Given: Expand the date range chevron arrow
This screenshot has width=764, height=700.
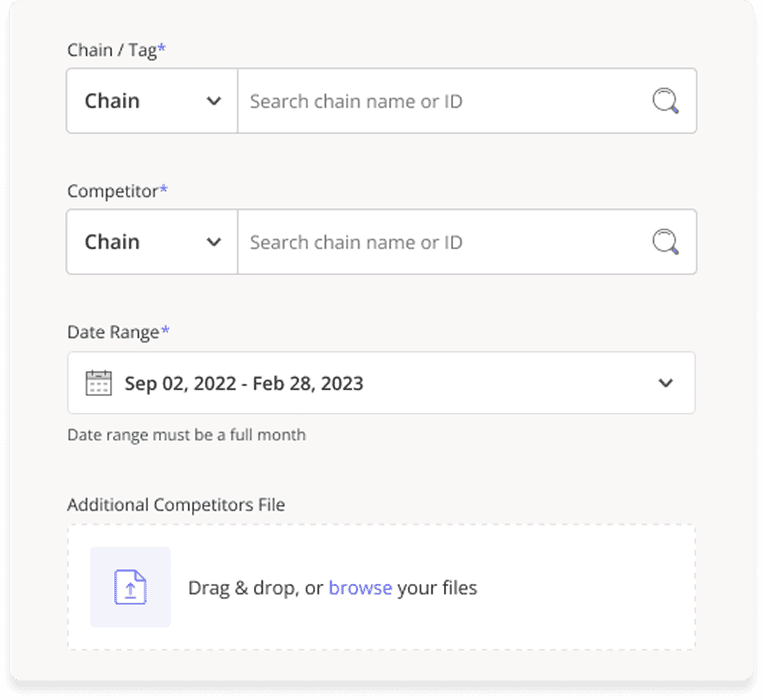Looking at the screenshot, I should [x=666, y=383].
